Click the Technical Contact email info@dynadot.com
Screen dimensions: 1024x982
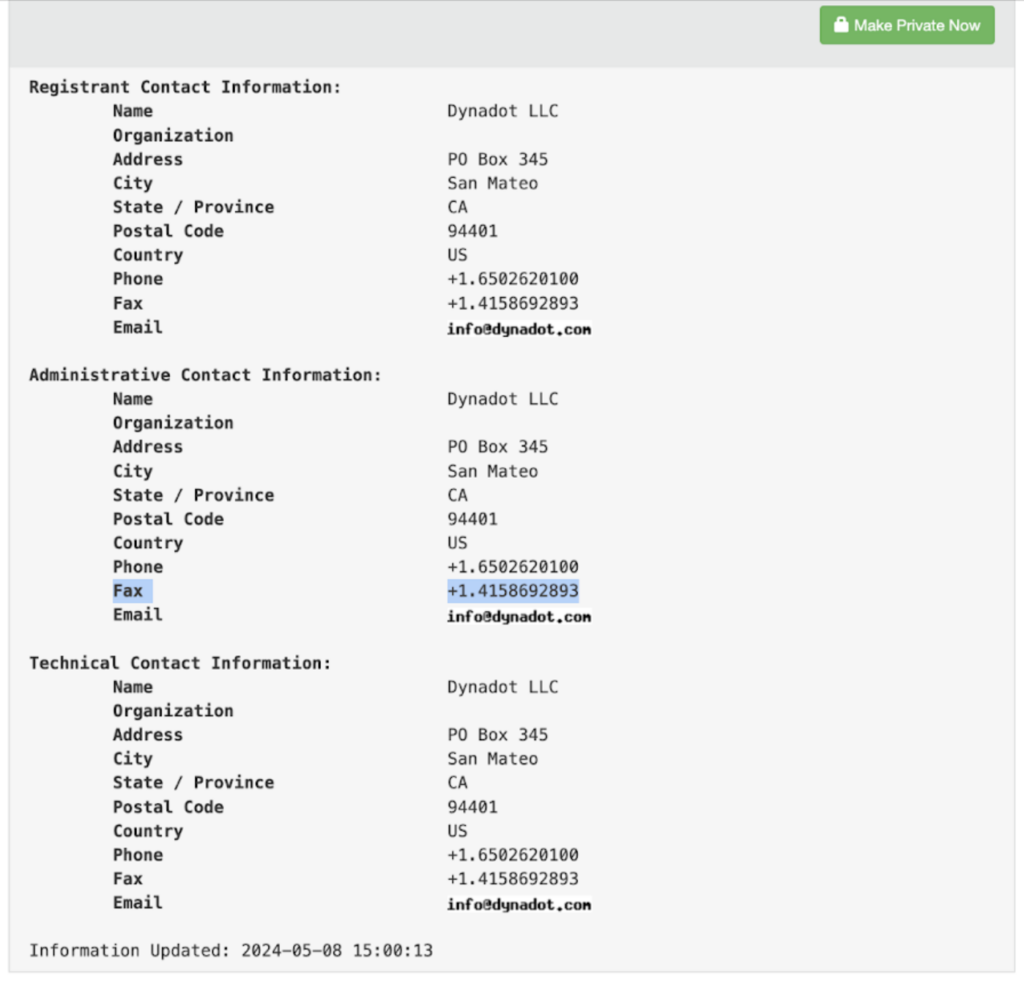point(519,904)
